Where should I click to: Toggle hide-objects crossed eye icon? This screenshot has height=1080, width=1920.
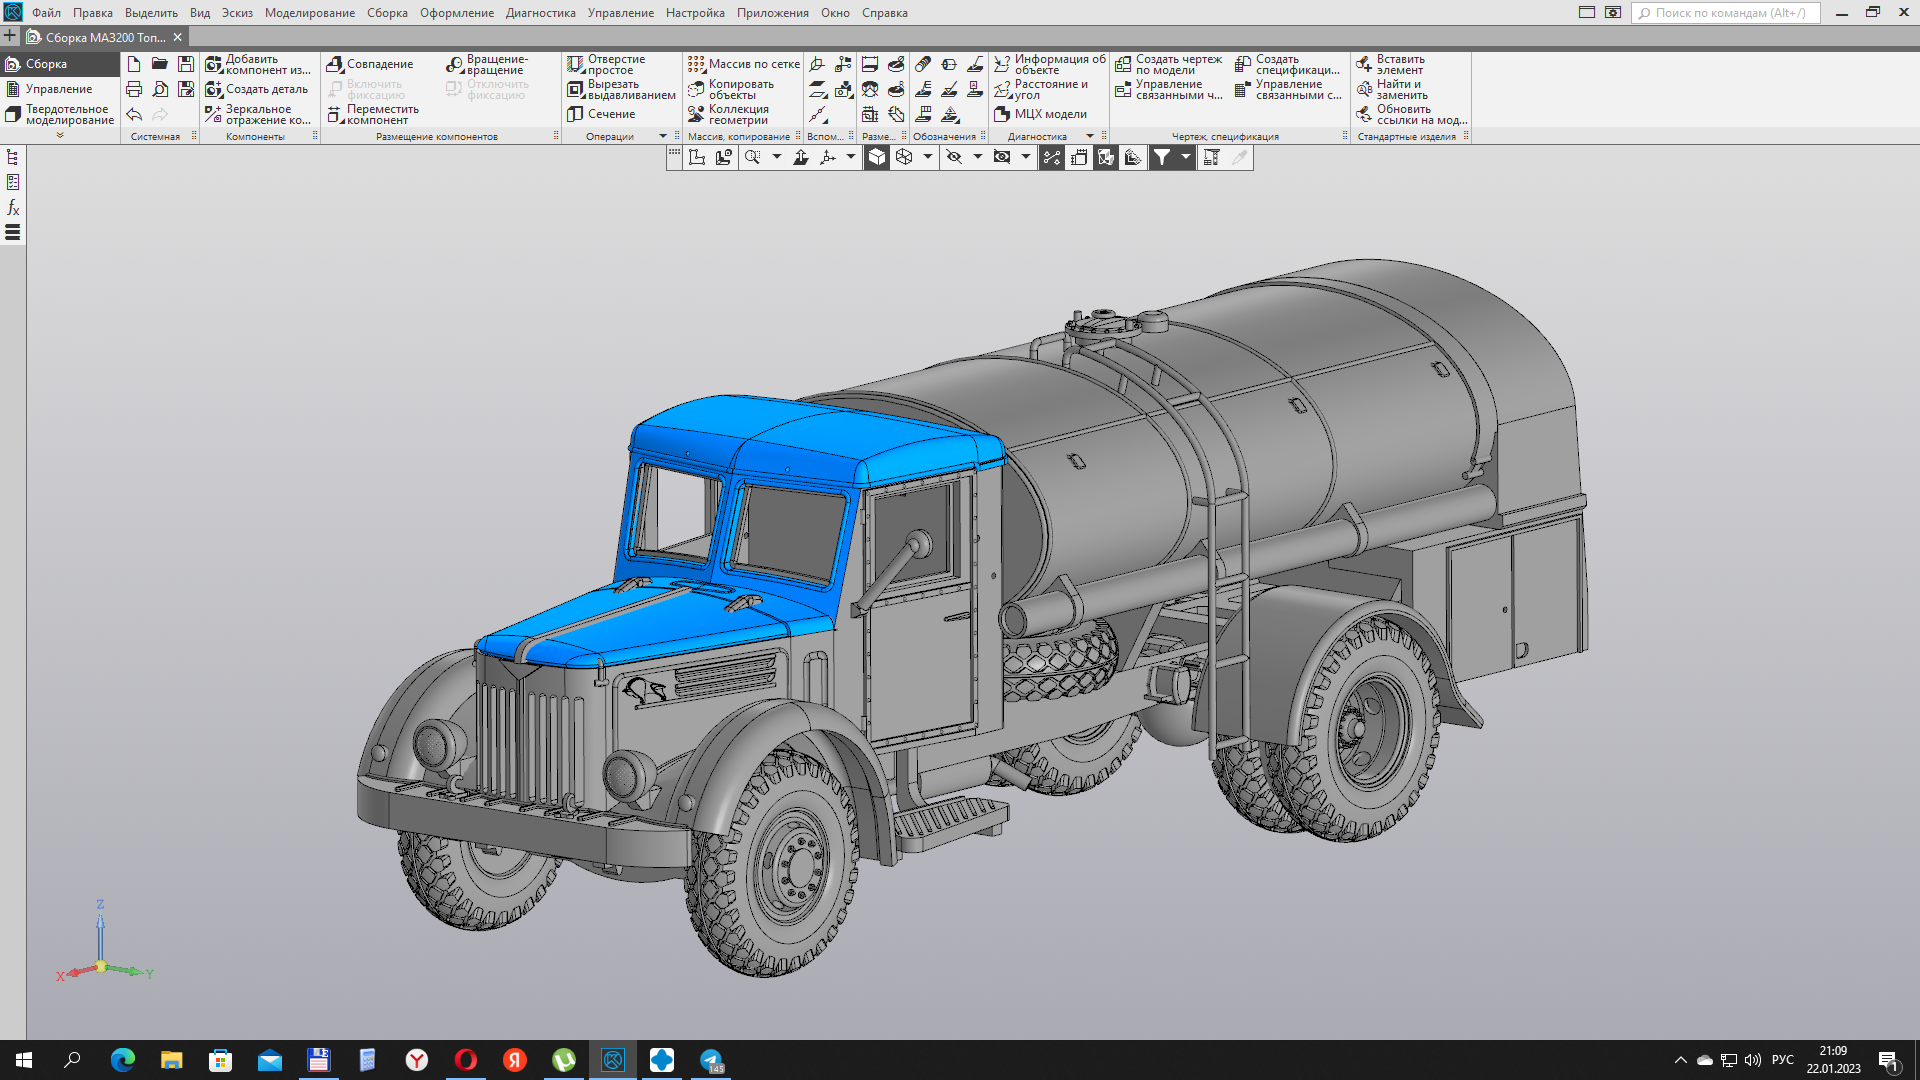coord(954,157)
